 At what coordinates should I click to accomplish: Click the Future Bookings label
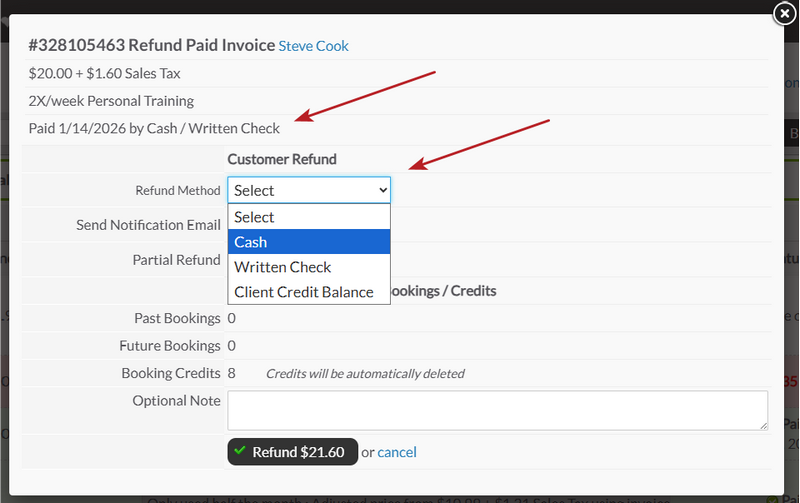pyautogui.click(x=170, y=346)
